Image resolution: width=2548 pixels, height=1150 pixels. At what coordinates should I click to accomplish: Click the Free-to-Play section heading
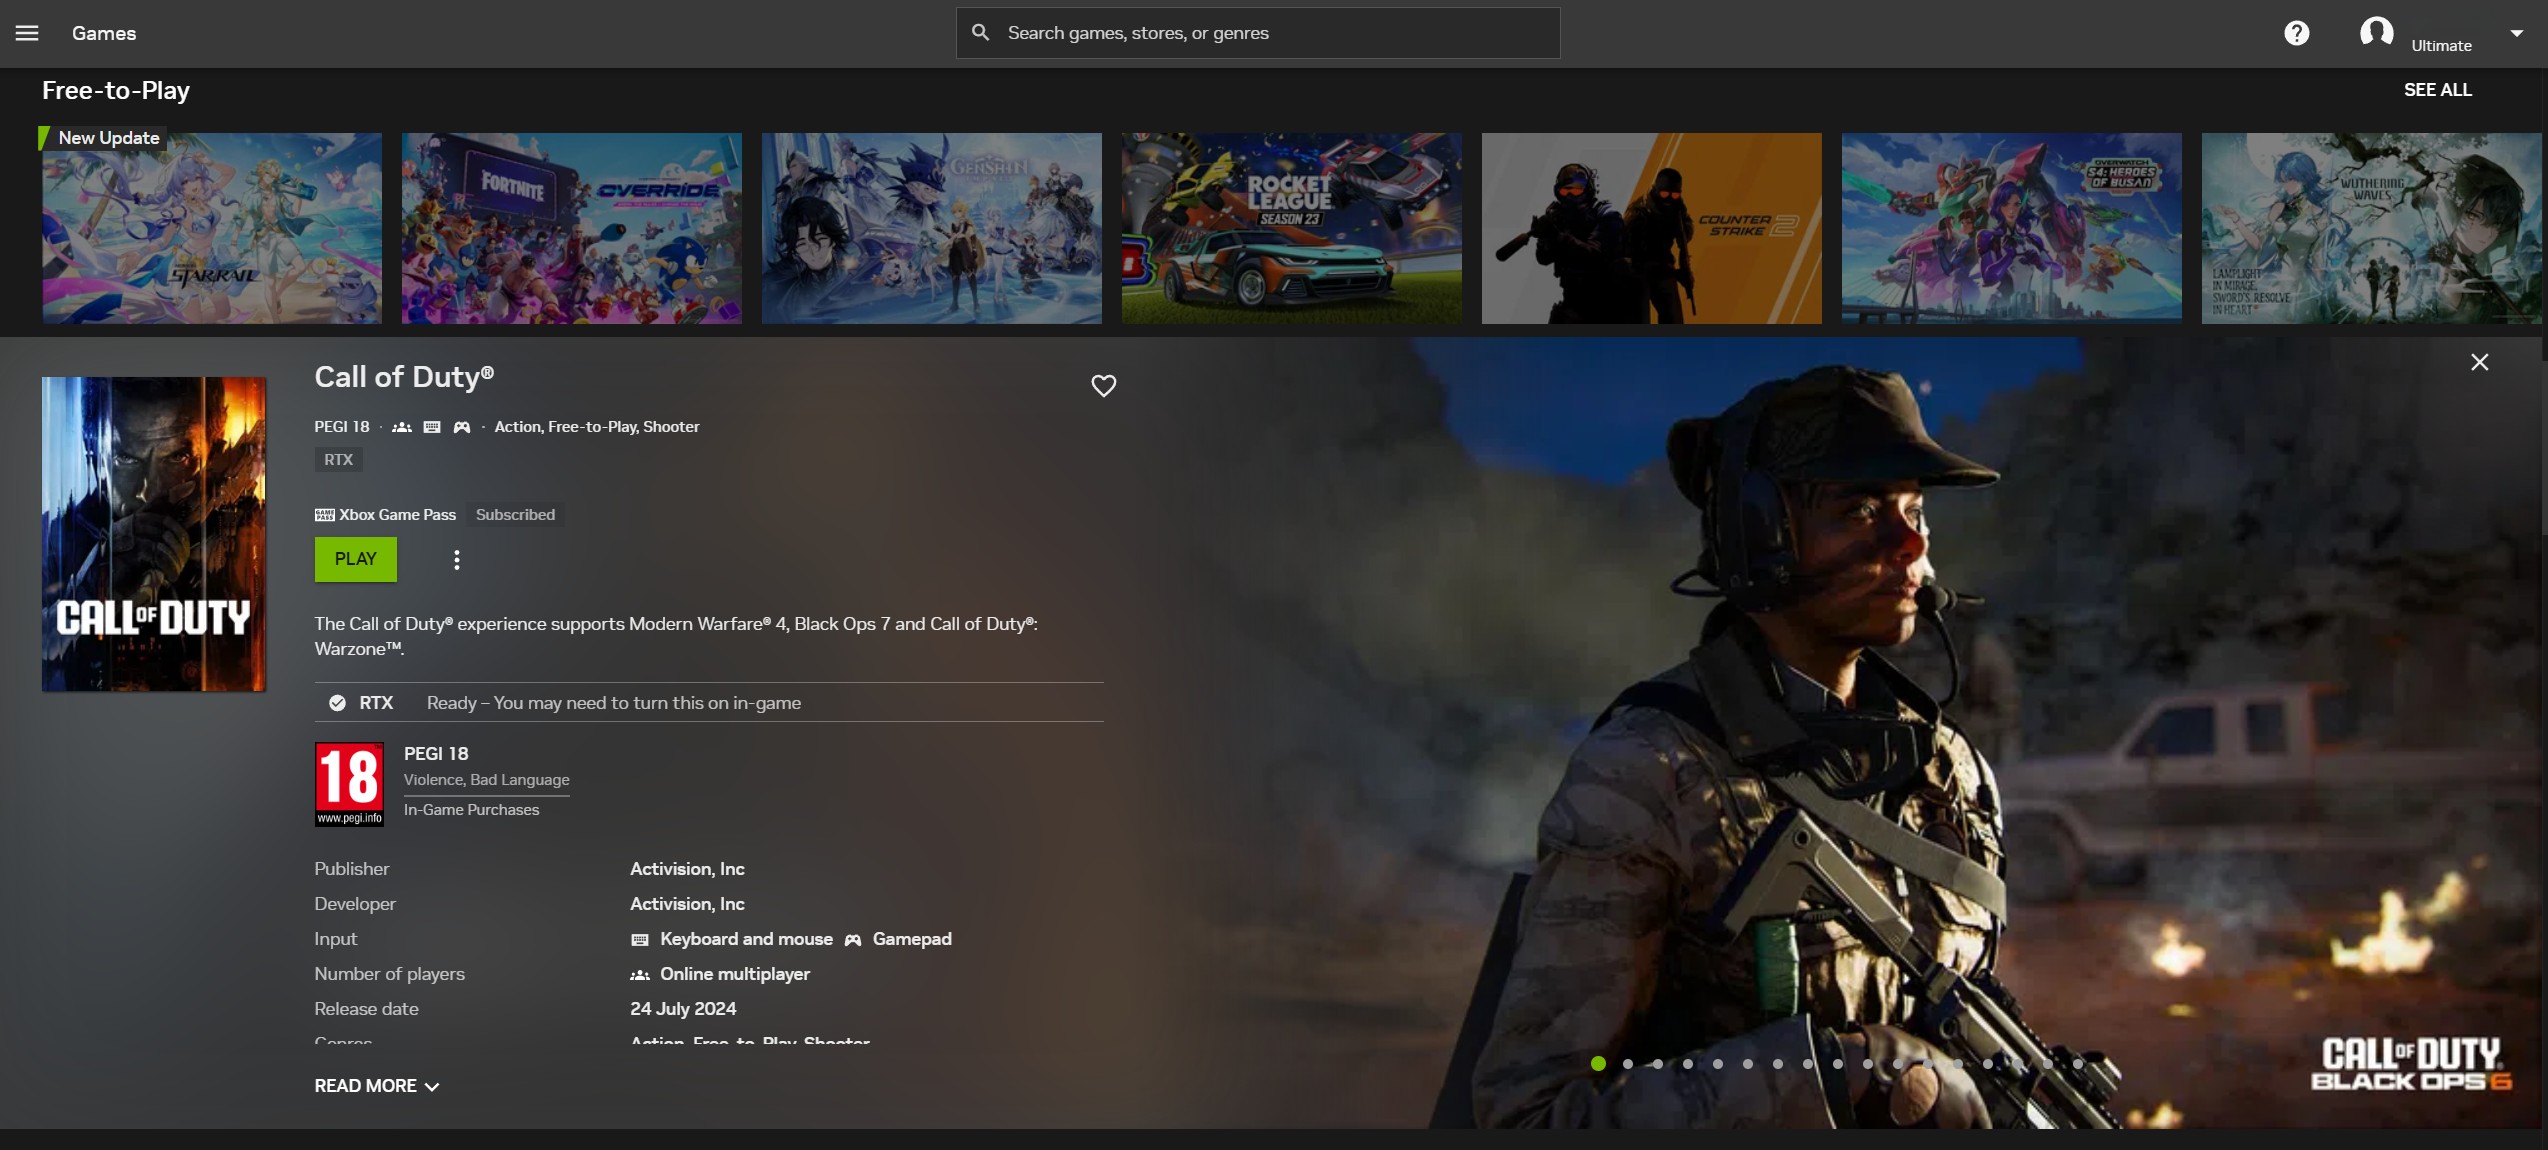click(x=116, y=90)
